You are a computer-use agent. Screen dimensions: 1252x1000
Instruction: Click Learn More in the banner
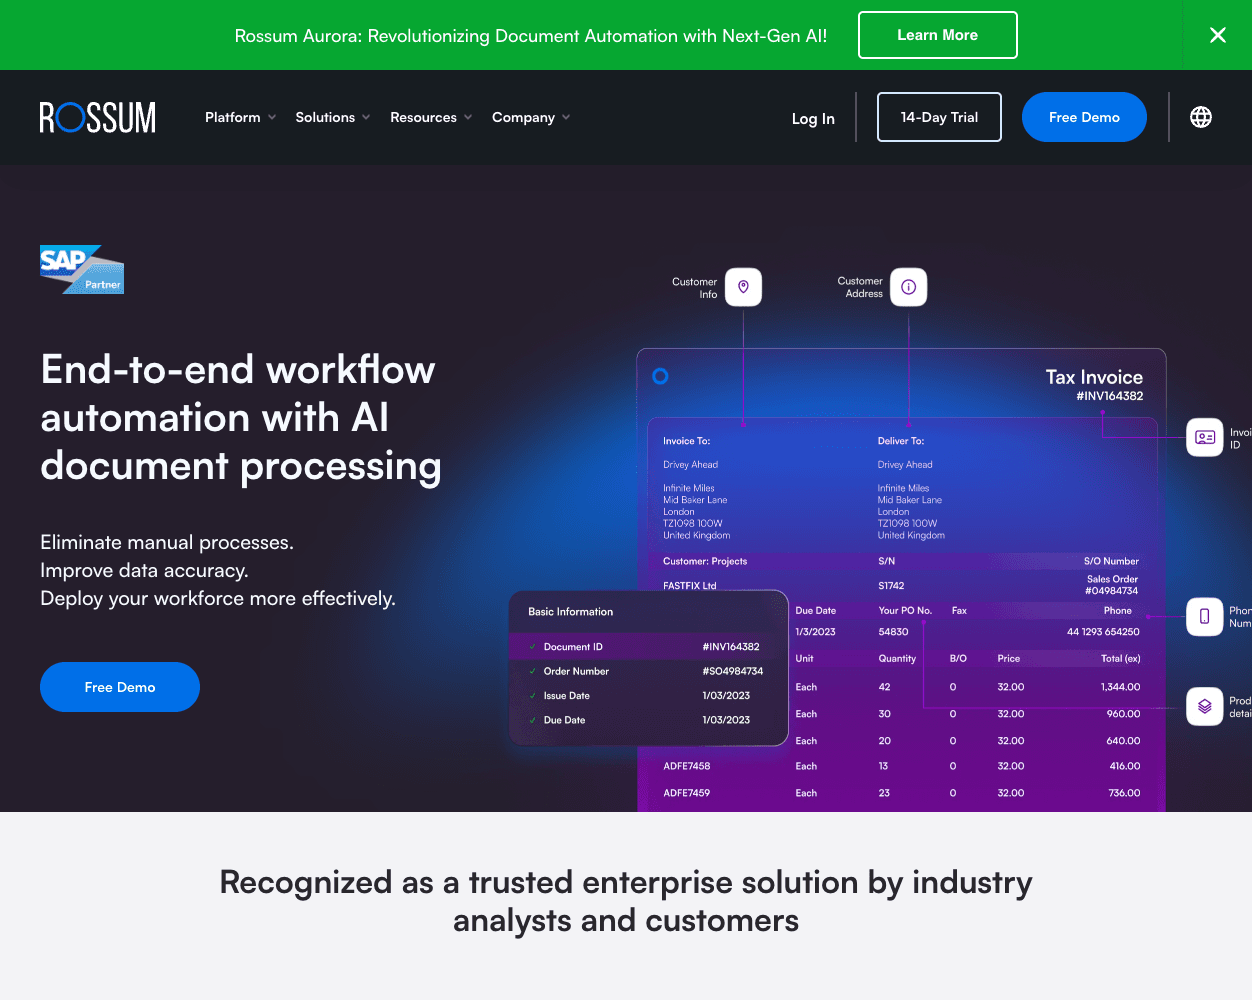[938, 35]
